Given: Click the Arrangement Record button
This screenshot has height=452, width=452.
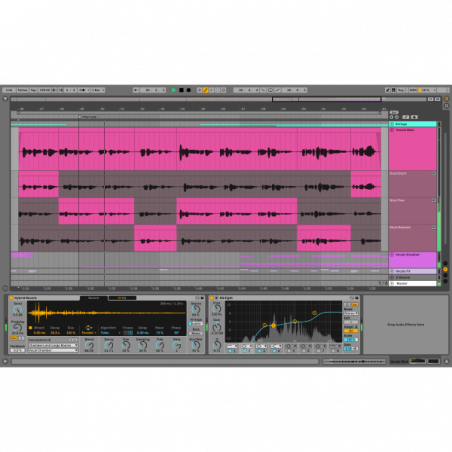Looking at the screenshot, I should pyautogui.click(x=189, y=90).
